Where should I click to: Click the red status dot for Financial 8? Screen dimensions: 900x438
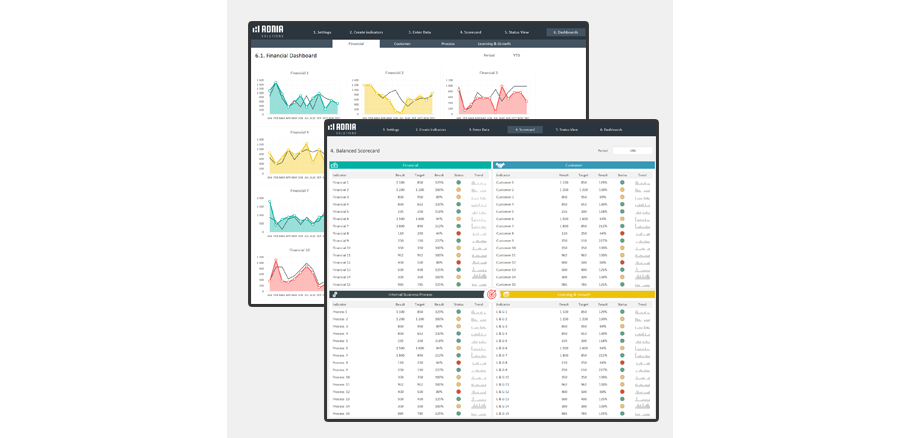click(x=458, y=233)
